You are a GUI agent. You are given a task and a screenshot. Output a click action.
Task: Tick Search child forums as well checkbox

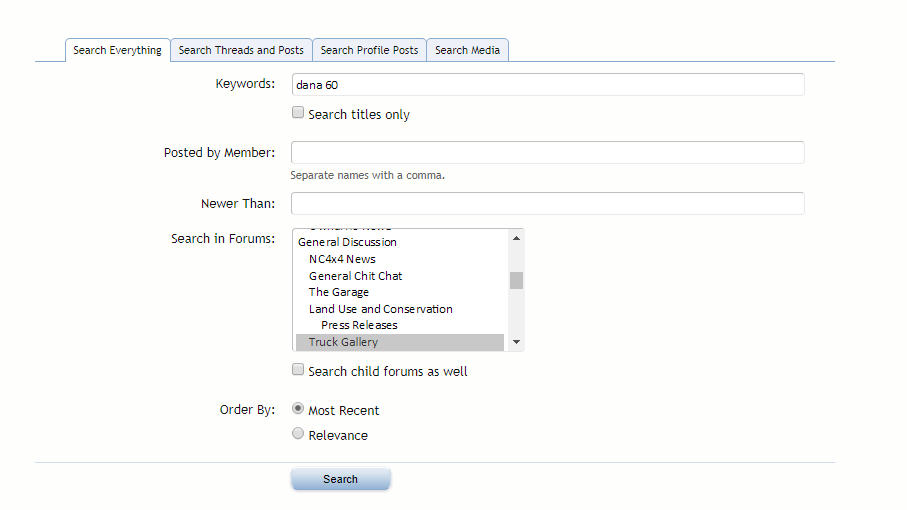(x=298, y=370)
